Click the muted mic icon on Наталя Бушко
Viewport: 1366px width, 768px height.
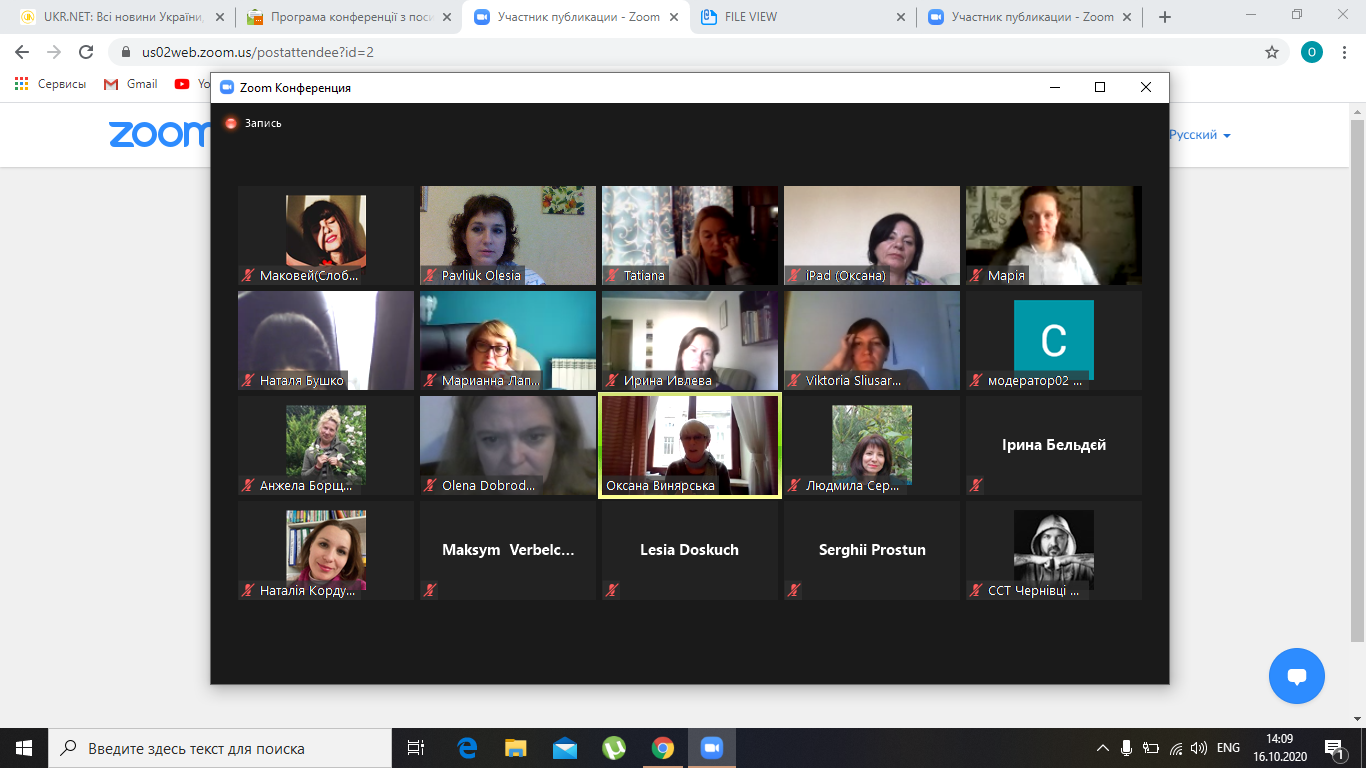pyautogui.click(x=248, y=380)
